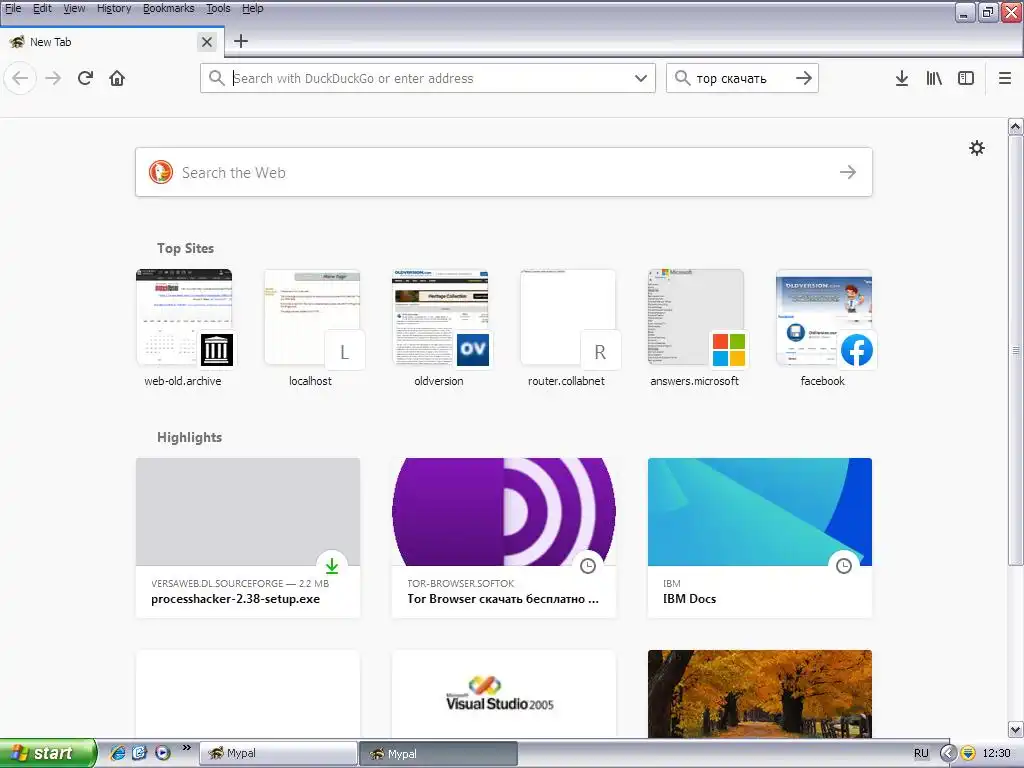Open a new tab with plus button

240,41
